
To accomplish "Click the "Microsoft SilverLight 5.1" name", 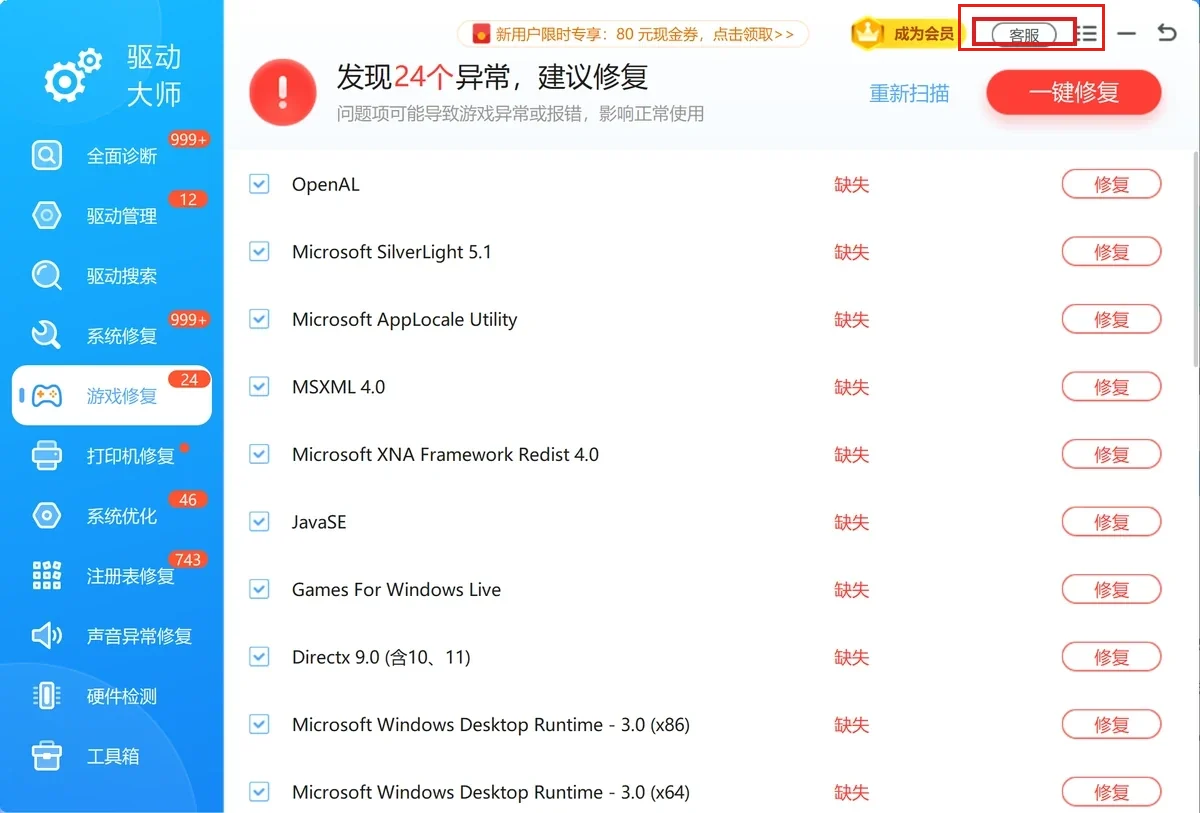I will coord(392,252).
